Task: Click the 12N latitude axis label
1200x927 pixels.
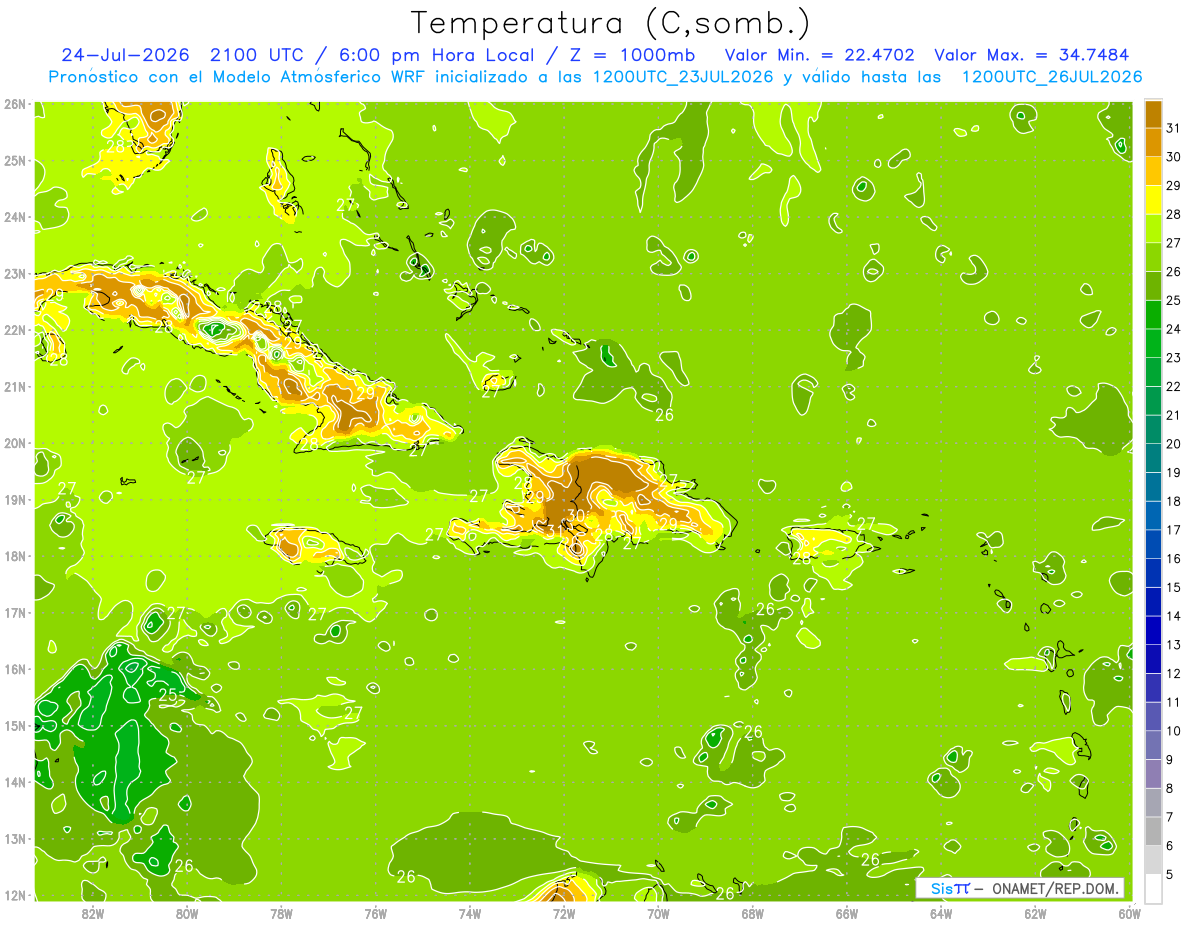Action: click(15, 895)
